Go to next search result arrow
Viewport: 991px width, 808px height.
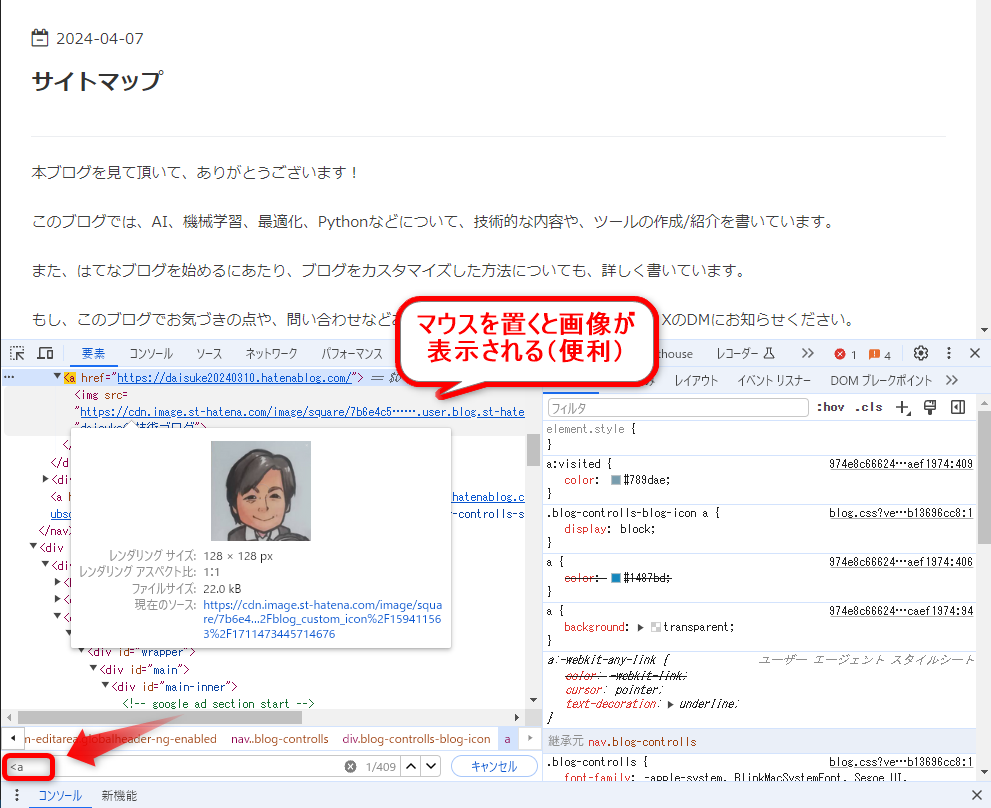pos(431,766)
